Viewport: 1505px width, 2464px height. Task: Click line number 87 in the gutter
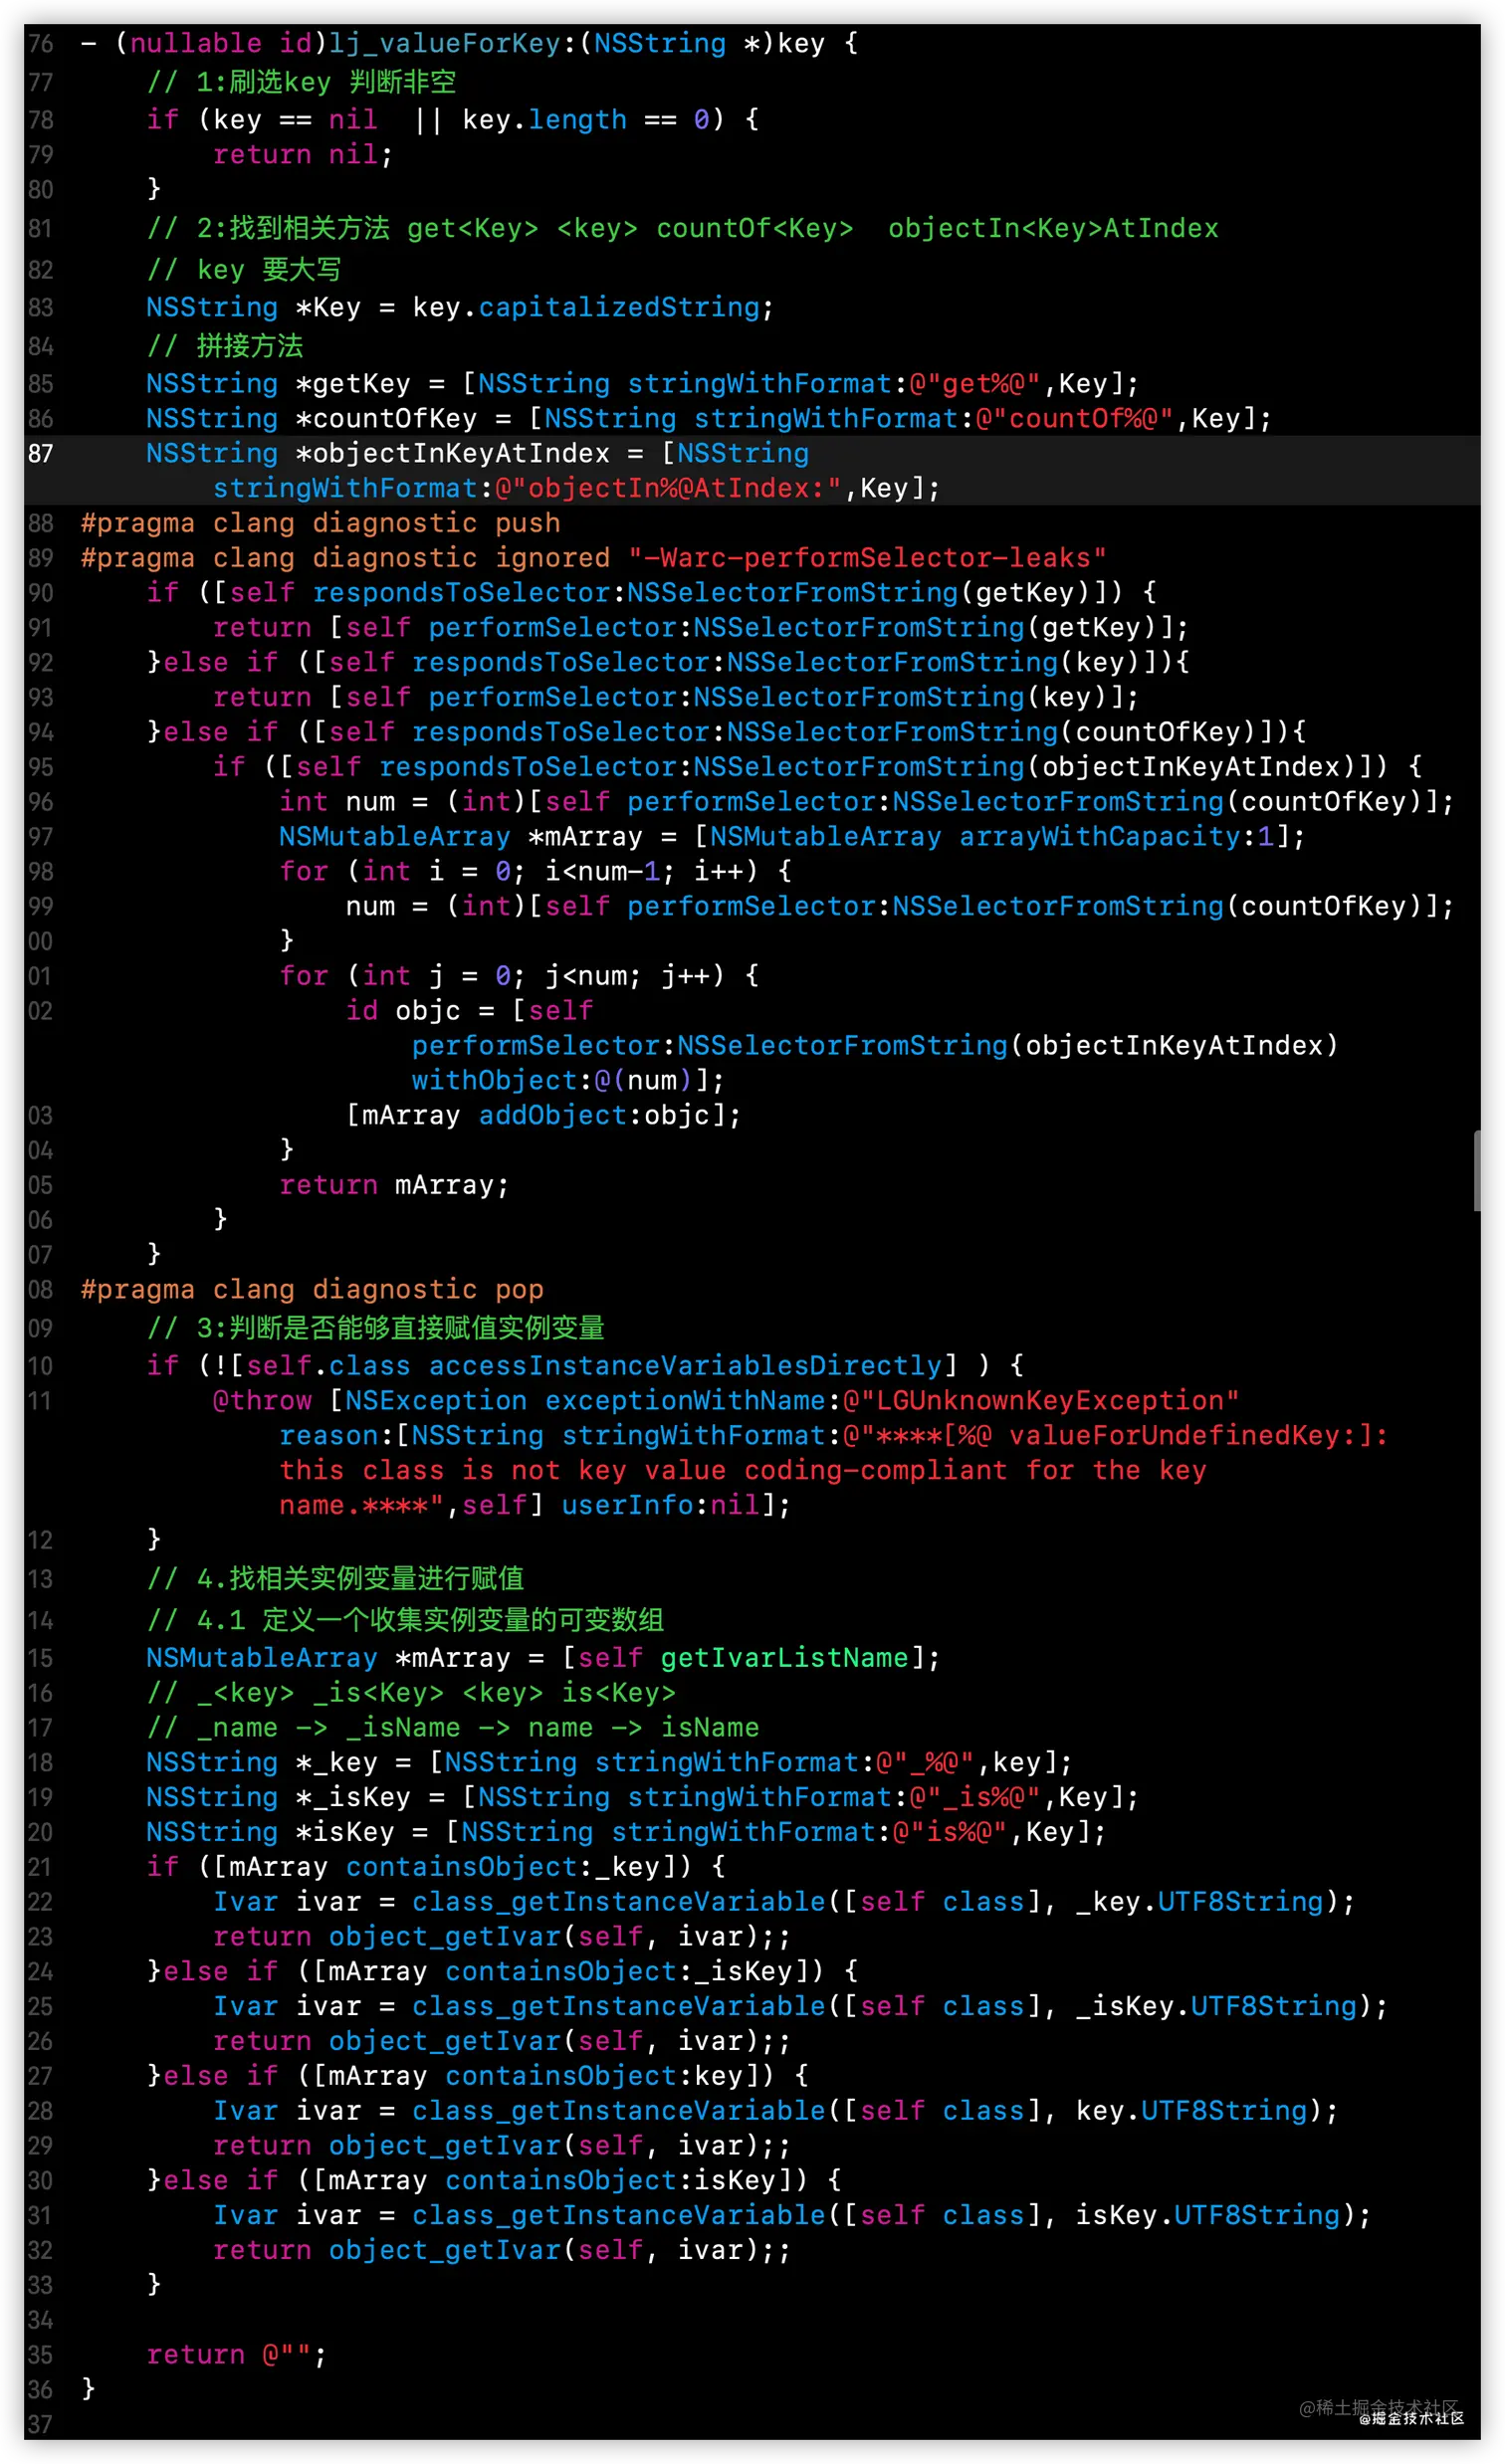40,453
